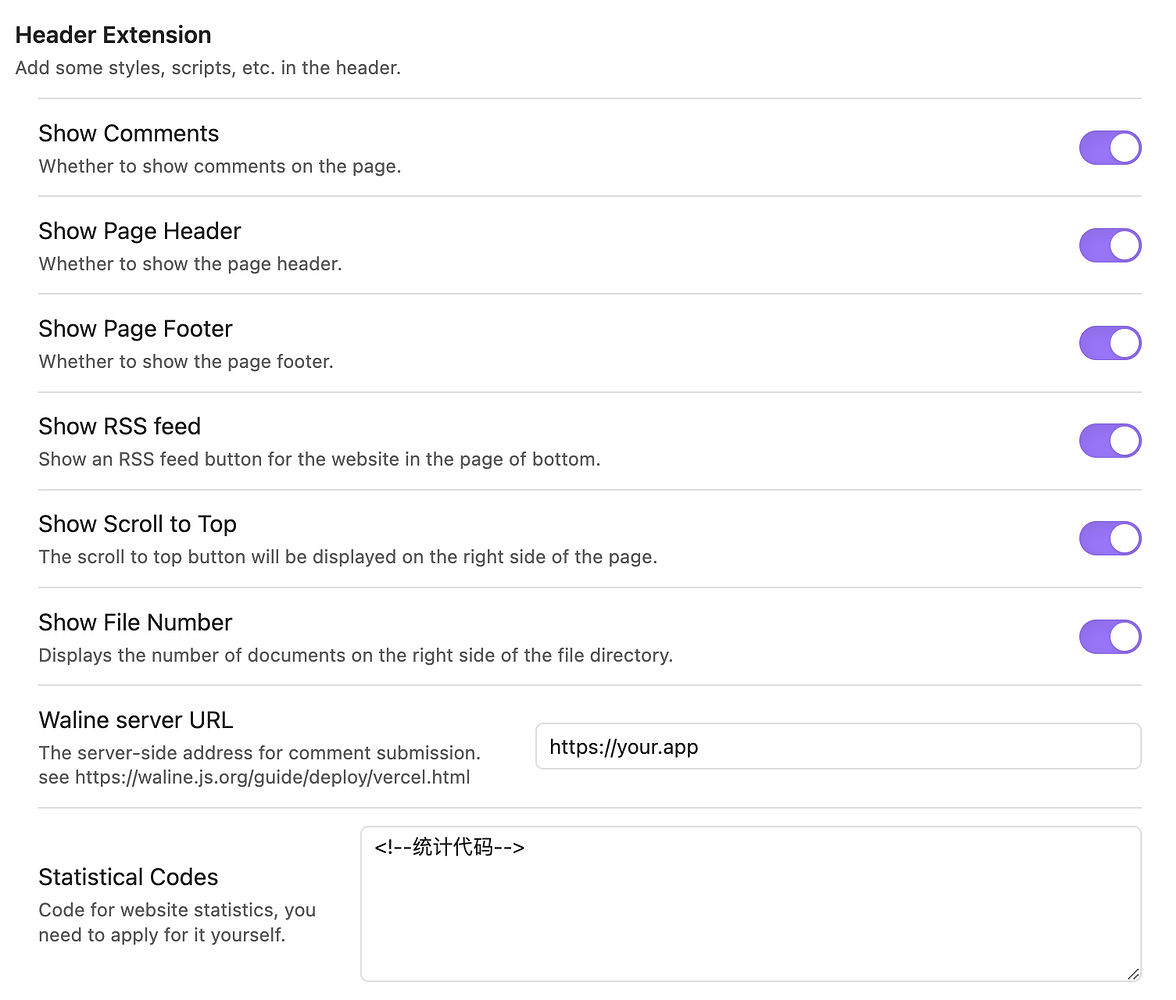Click the Waline server URL setting title
The height and width of the screenshot is (1000, 1176).
click(x=136, y=720)
